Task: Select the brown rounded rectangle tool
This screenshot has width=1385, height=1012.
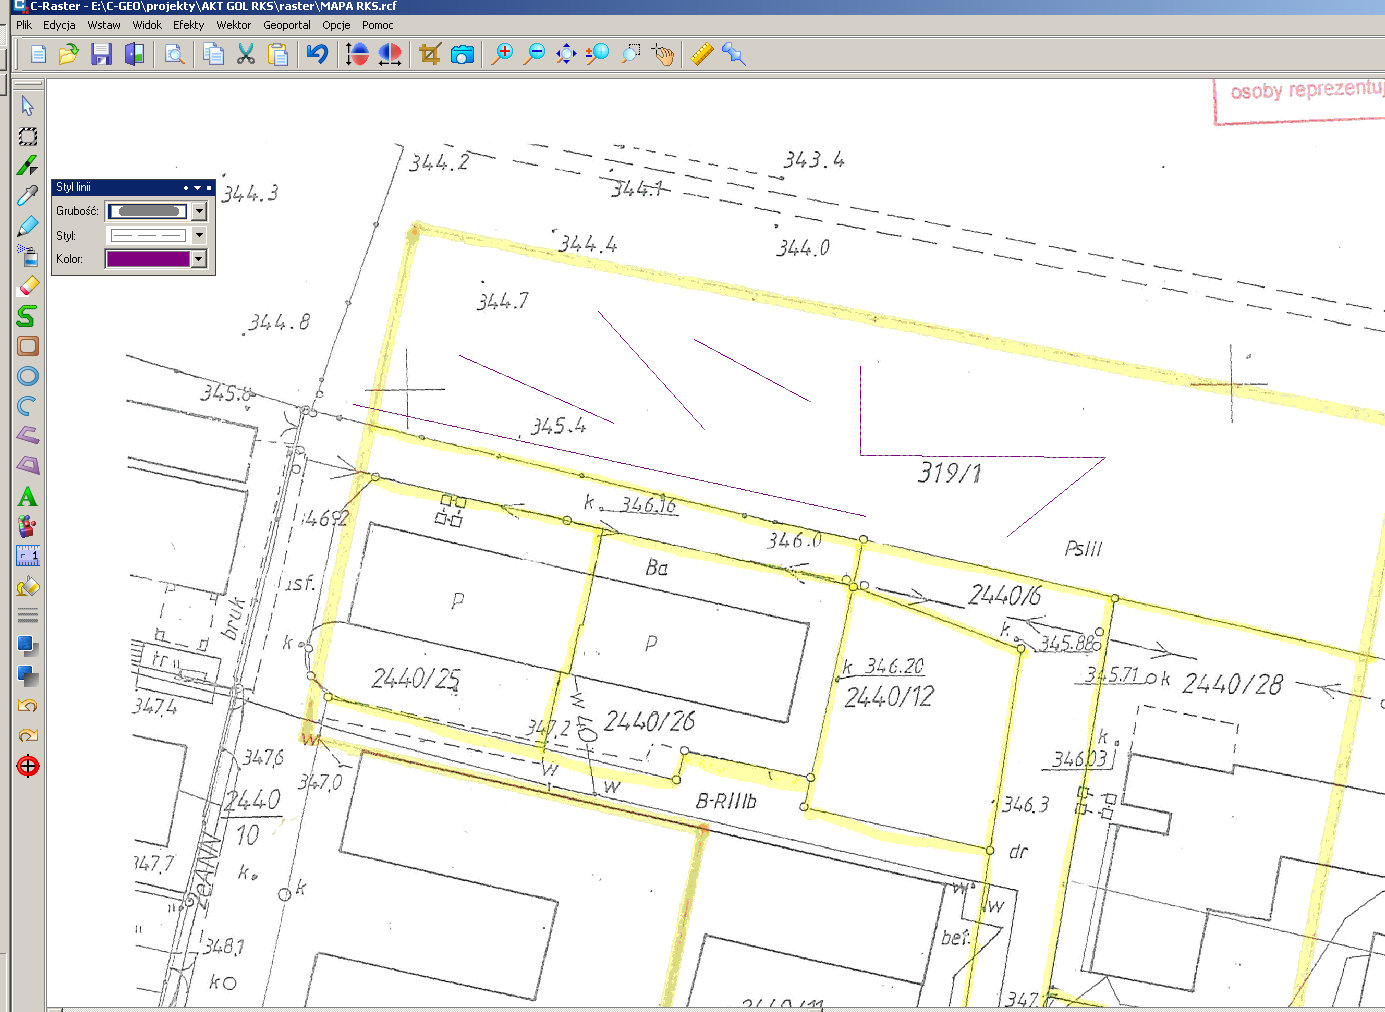Action: click(28, 346)
